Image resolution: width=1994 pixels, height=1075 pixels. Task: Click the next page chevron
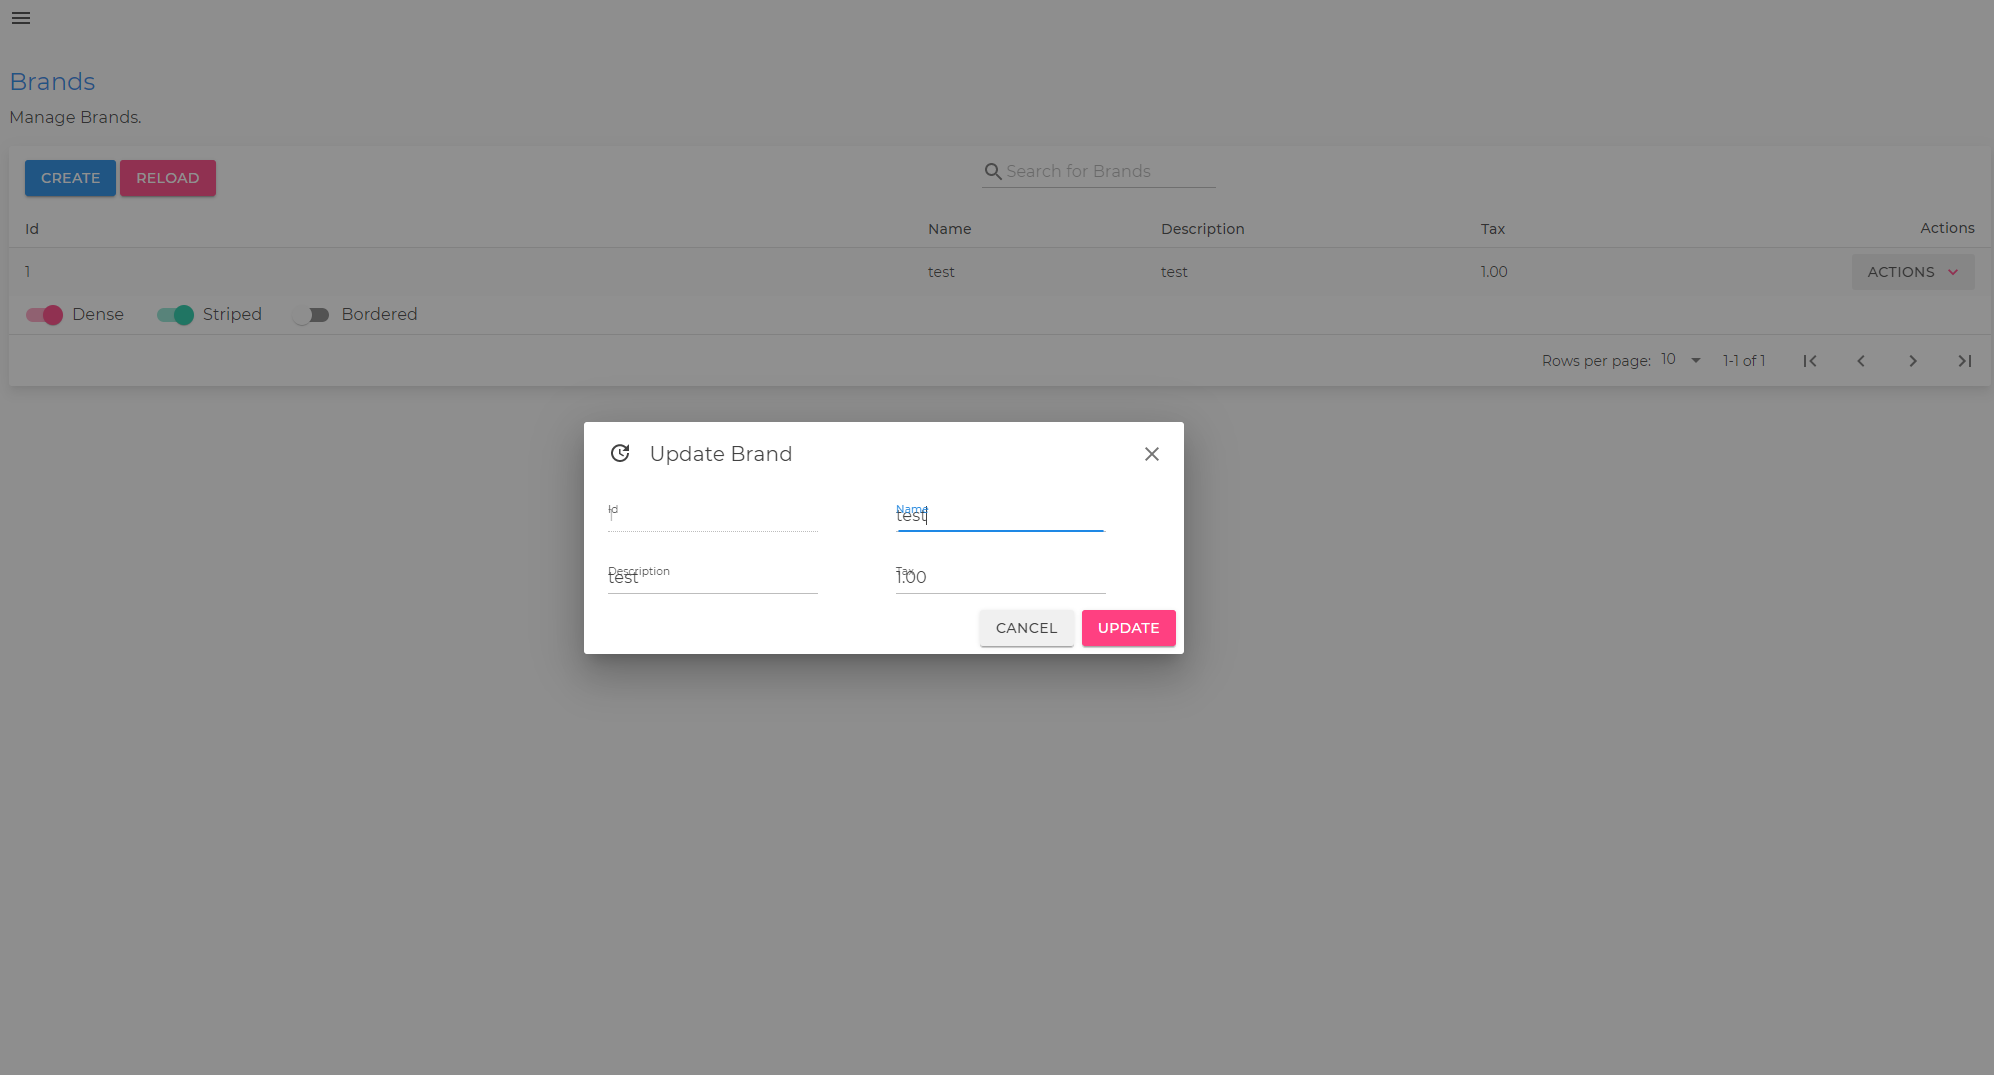(1913, 360)
